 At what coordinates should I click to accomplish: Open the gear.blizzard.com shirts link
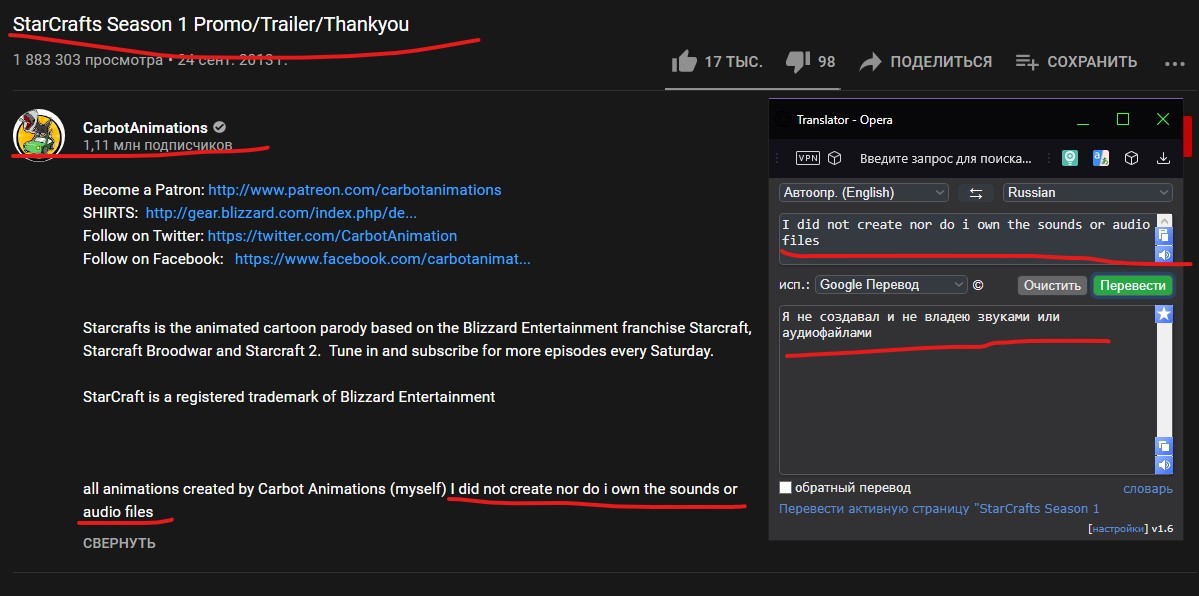pyautogui.click(x=281, y=213)
